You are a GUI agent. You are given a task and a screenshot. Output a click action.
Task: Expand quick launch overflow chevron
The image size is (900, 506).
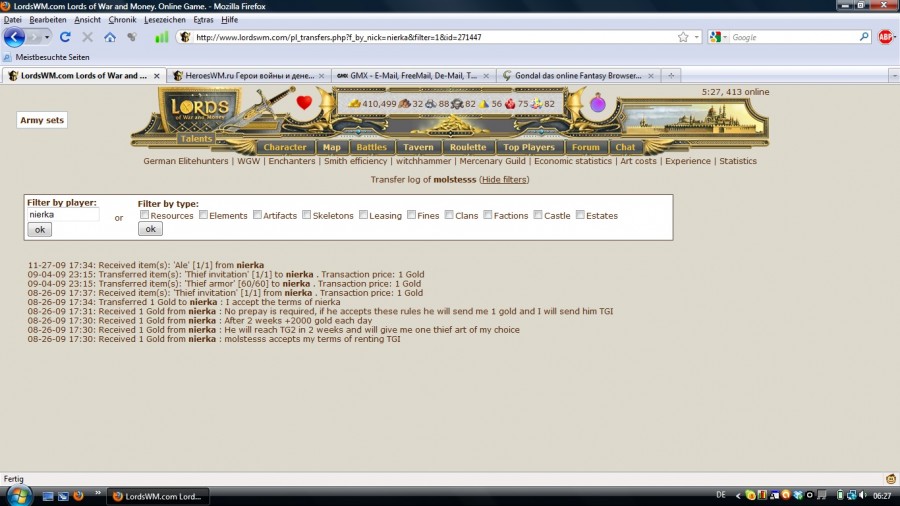tap(98, 493)
